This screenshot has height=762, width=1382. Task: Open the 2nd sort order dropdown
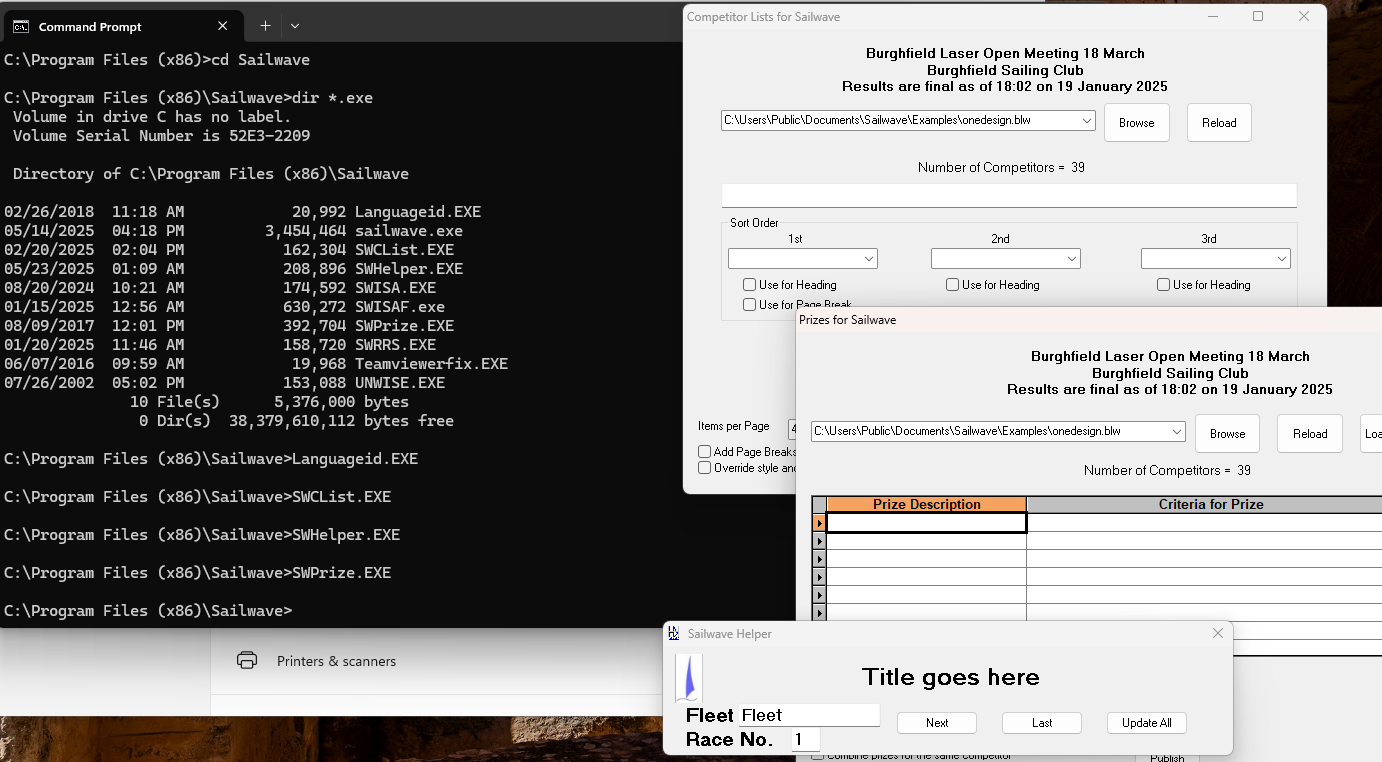1071,259
